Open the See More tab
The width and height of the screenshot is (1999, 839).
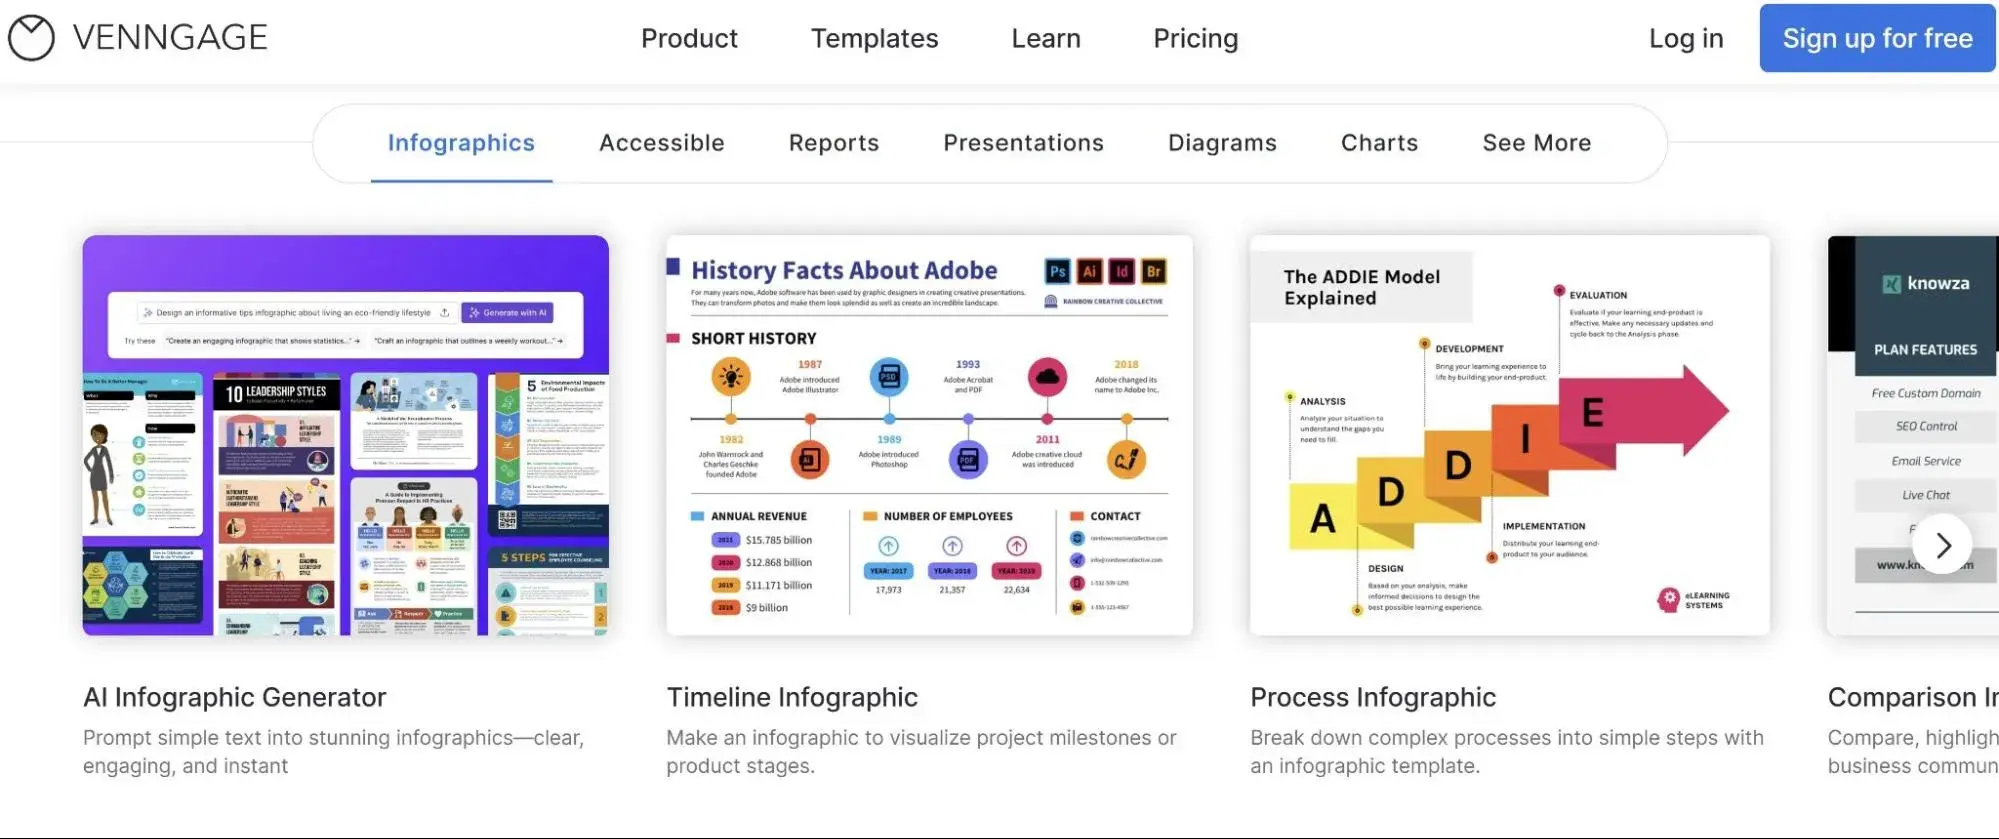click(x=1536, y=143)
